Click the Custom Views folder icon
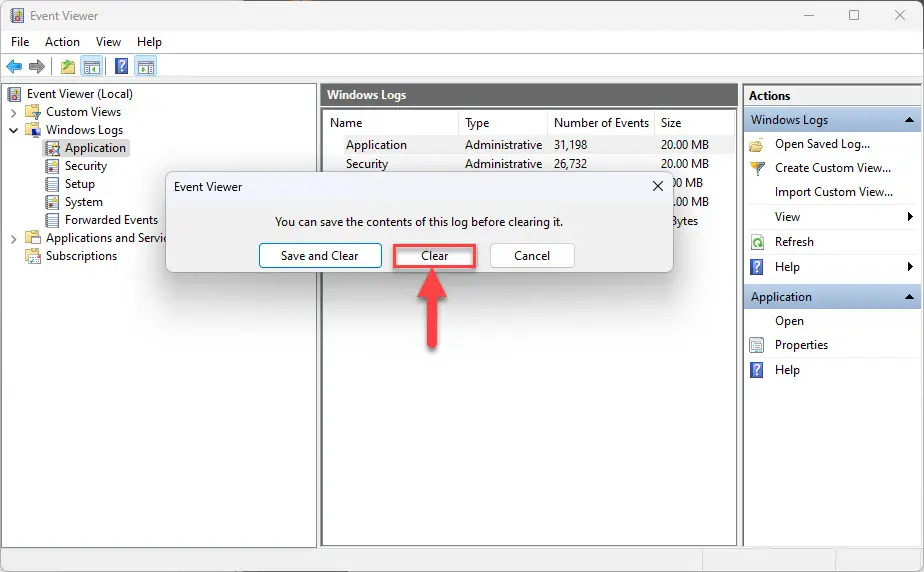The width and height of the screenshot is (924, 572). point(32,112)
